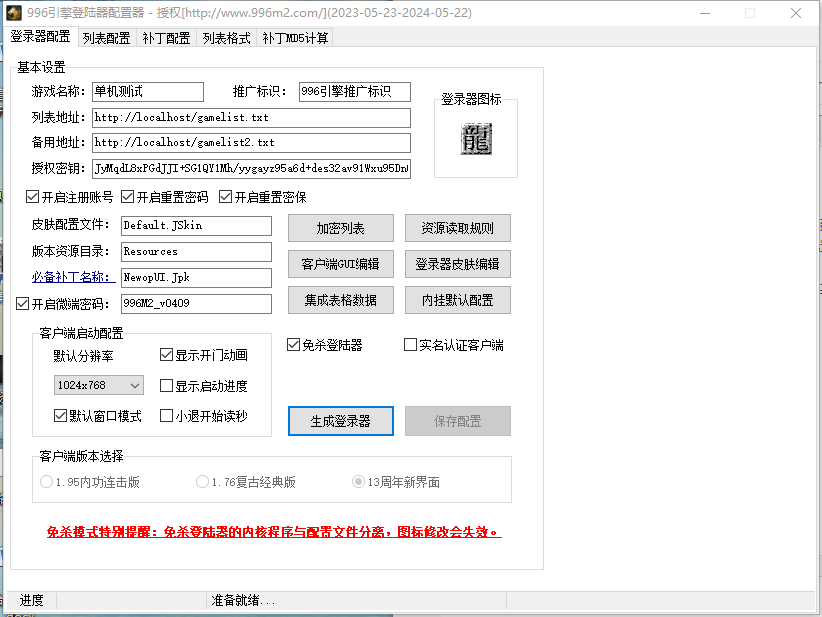The width and height of the screenshot is (822, 617).
Task: Click the 授权密钥 text field
Action: coord(250,168)
